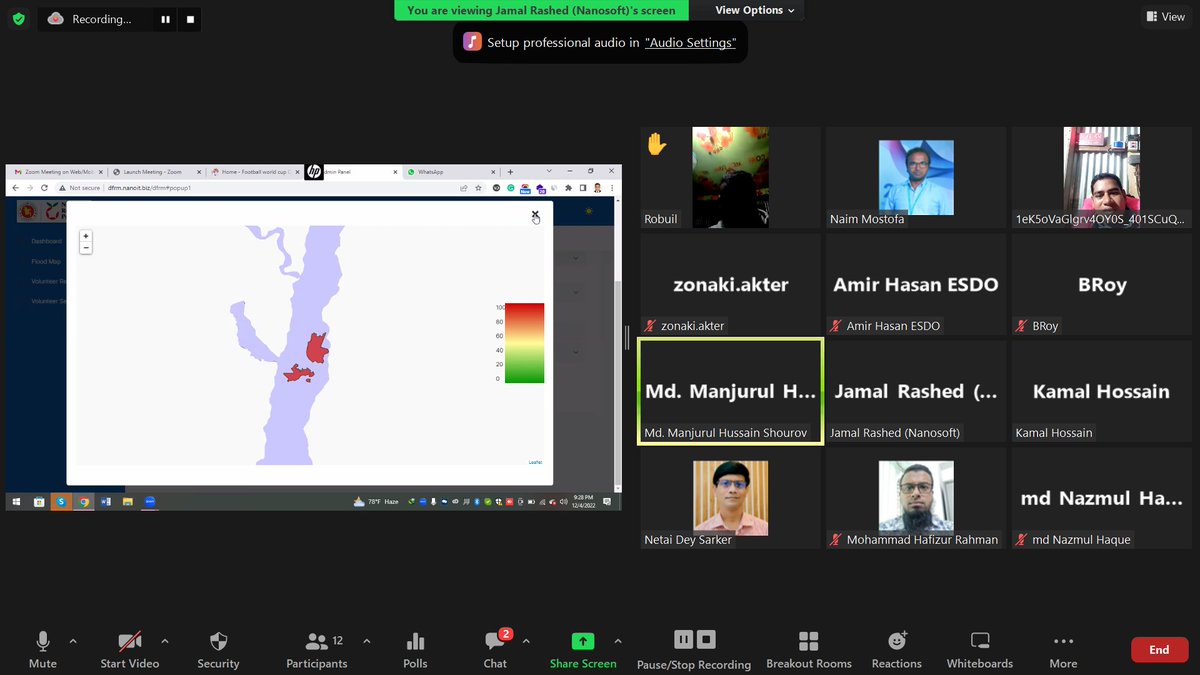
Task: Click the Leaflet attribution link
Action: (x=535, y=462)
